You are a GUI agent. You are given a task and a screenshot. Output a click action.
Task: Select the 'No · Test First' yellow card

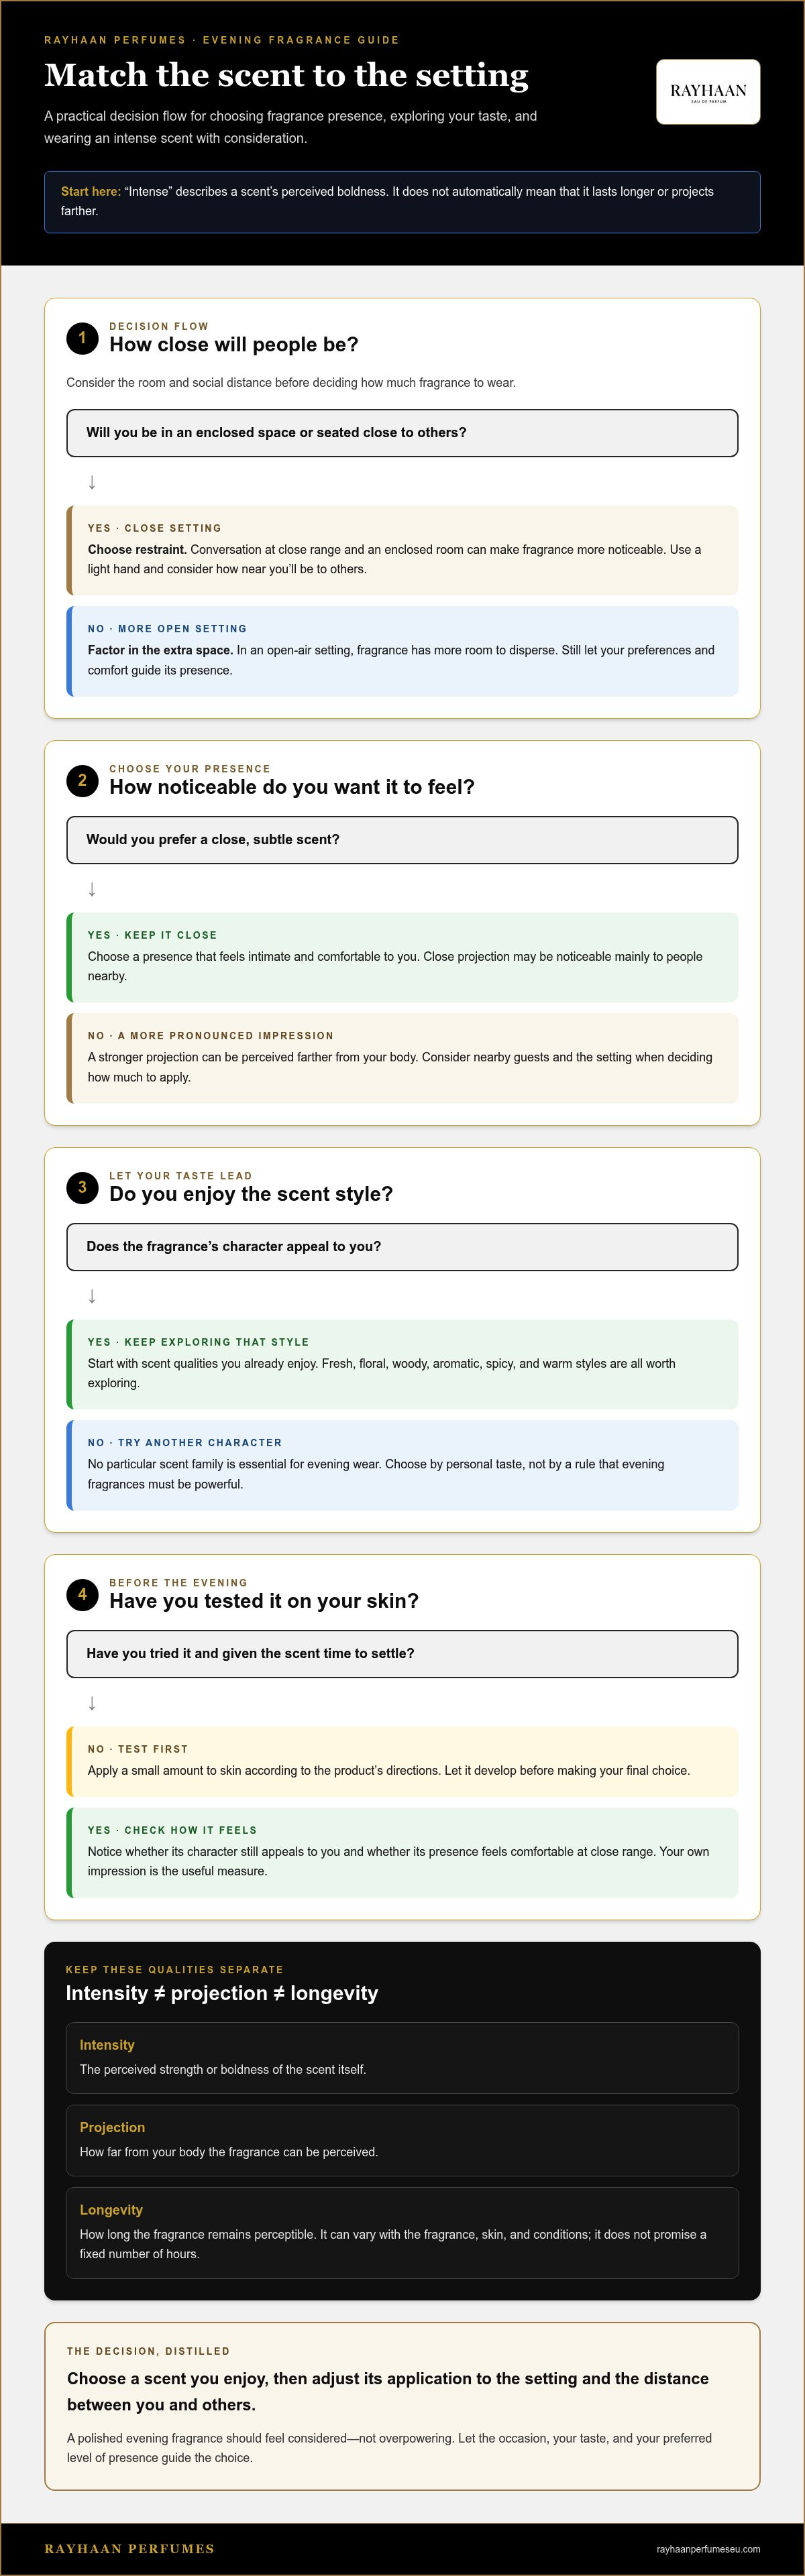click(x=402, y=1761)
